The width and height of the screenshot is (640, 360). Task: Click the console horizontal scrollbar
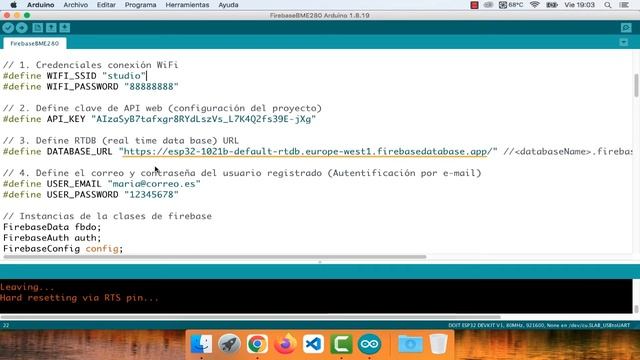[x=250, y=317]
